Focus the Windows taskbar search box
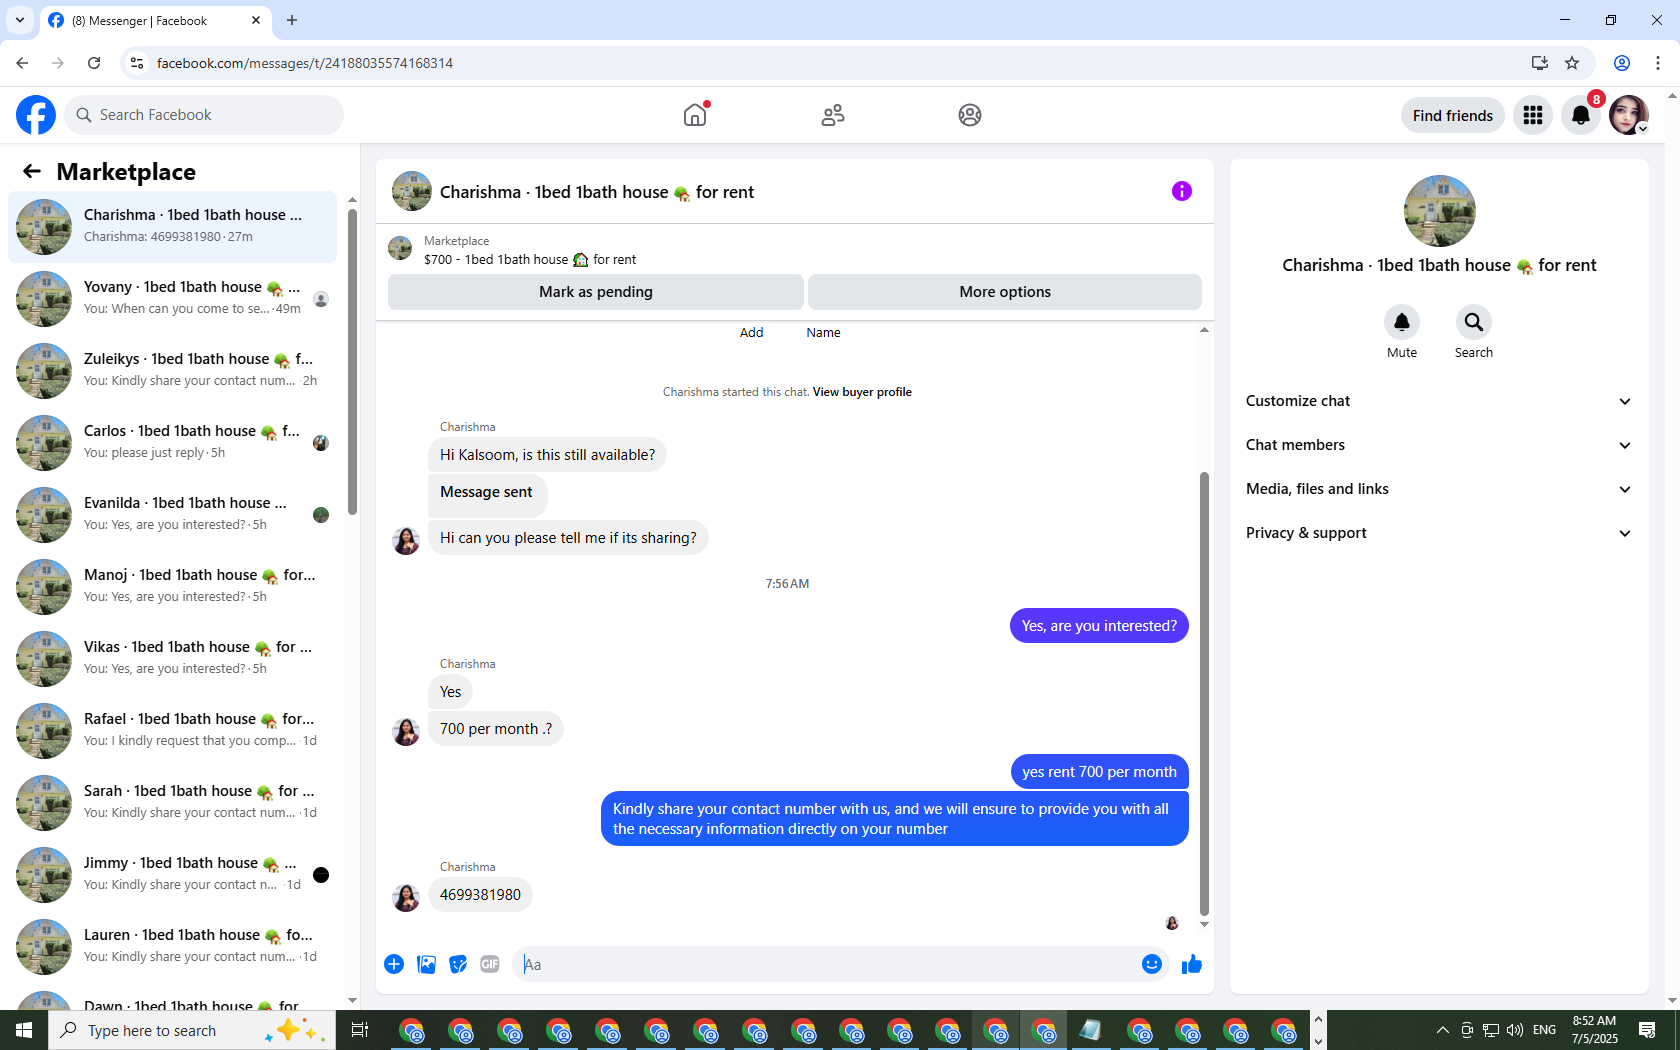The width and height of the screenshot is (1680, 1050). (x=192, y=1030)
